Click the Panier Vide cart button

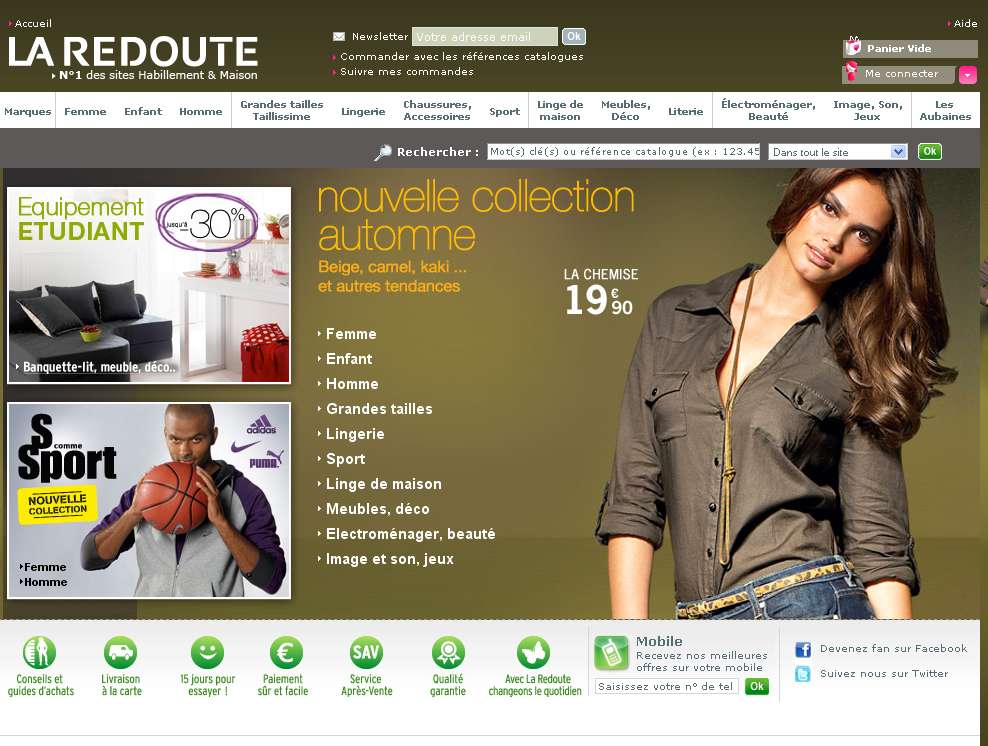910,48
